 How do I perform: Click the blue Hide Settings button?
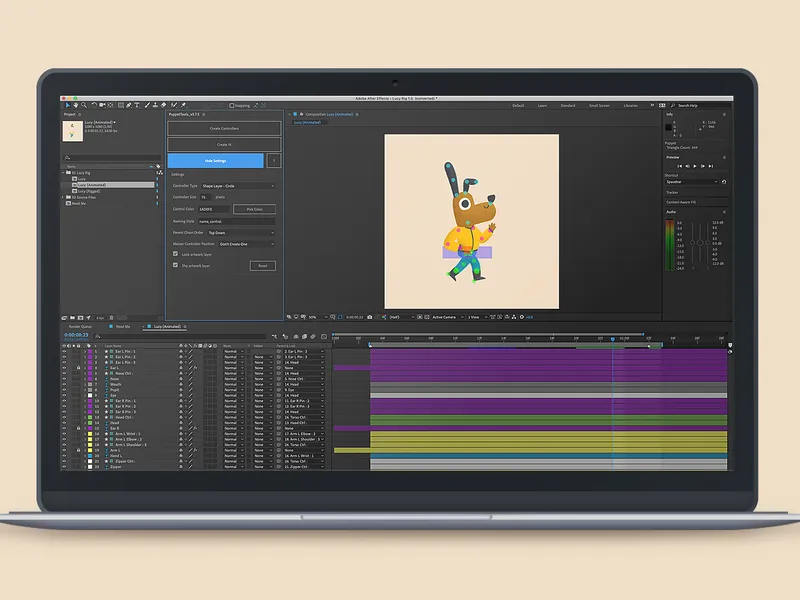click(215, 161)
